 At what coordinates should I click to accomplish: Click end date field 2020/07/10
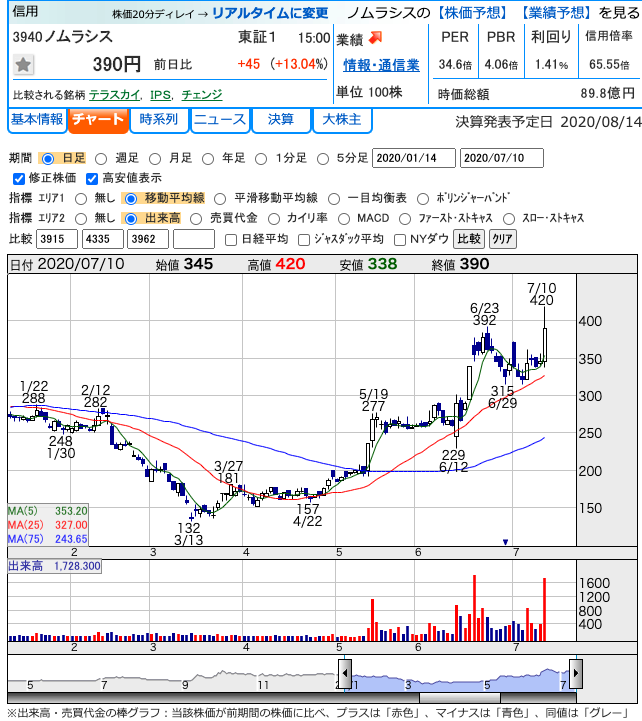pos(502,158)
